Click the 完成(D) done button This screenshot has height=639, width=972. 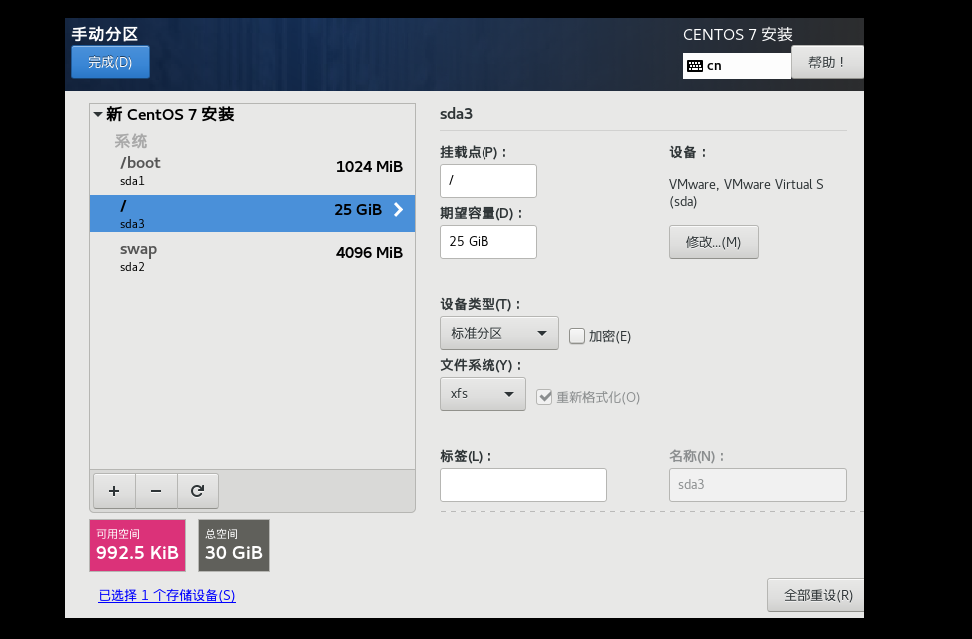point(110,62)
